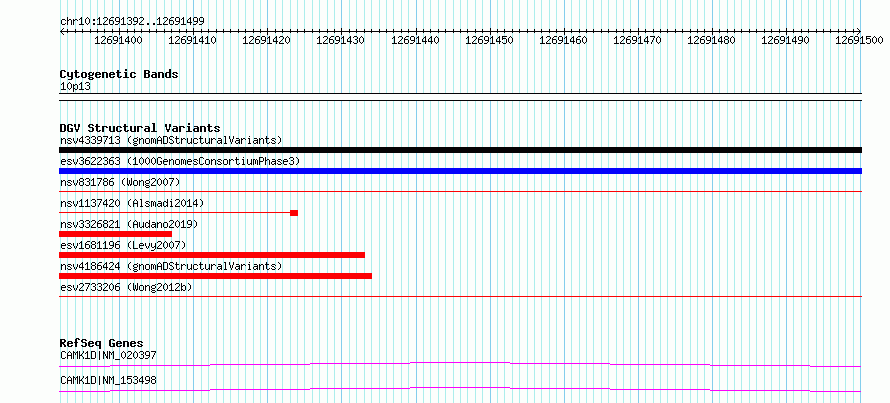The image size is (890, 403).
Task: Click the magenta CAMK1D|NM_020397 gene line
Action: [x=460, y=364]
